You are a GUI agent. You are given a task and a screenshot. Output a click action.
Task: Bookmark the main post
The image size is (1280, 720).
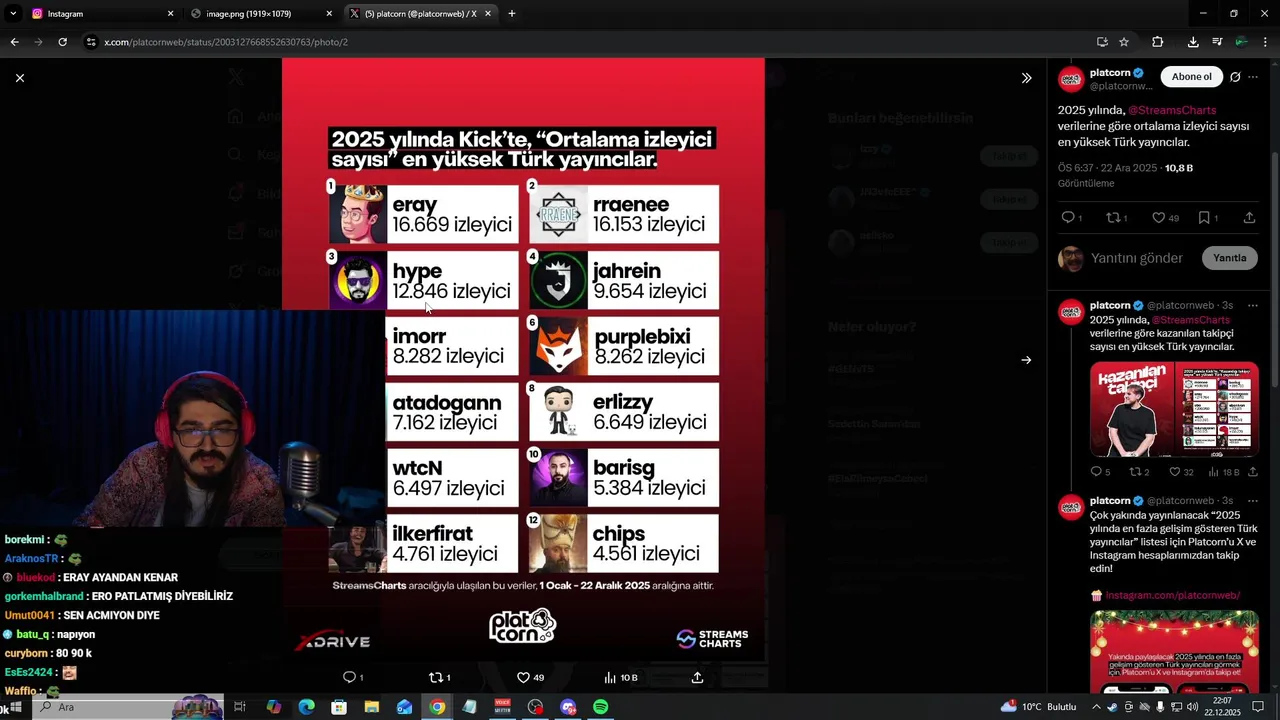(1204, 217)
